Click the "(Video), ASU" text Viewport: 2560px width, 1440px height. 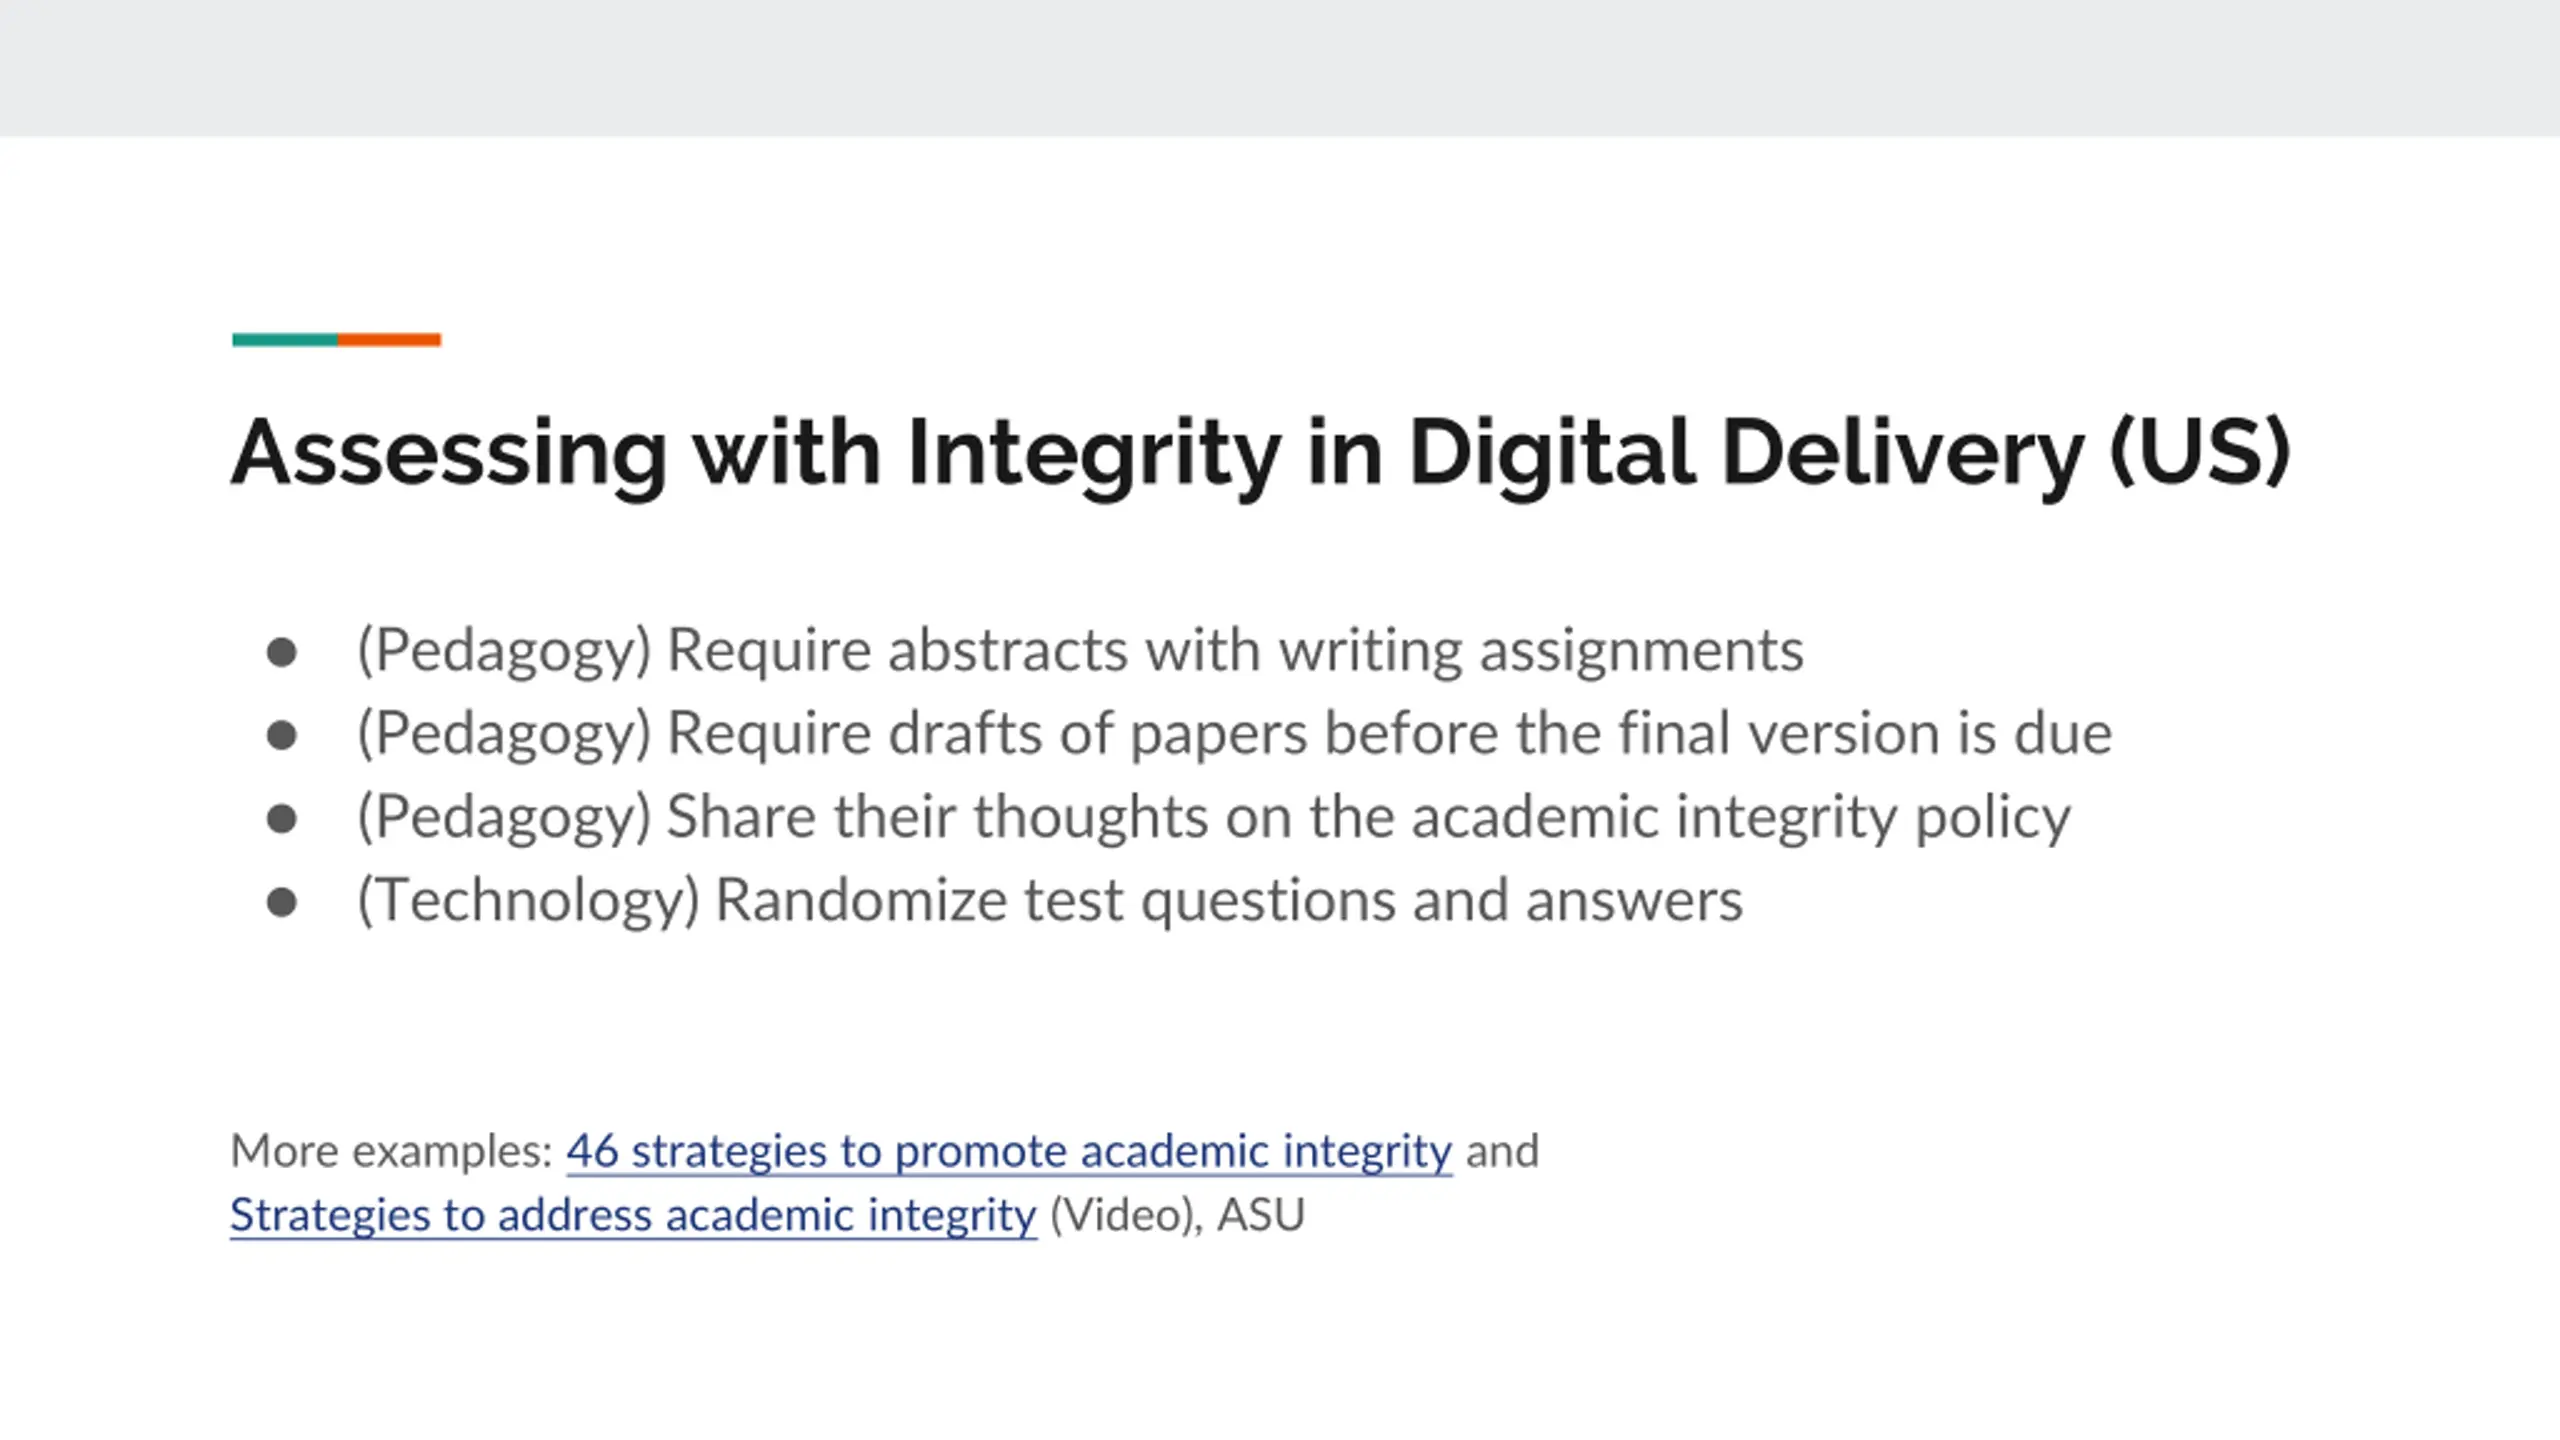click(x=1177, y=1216)
